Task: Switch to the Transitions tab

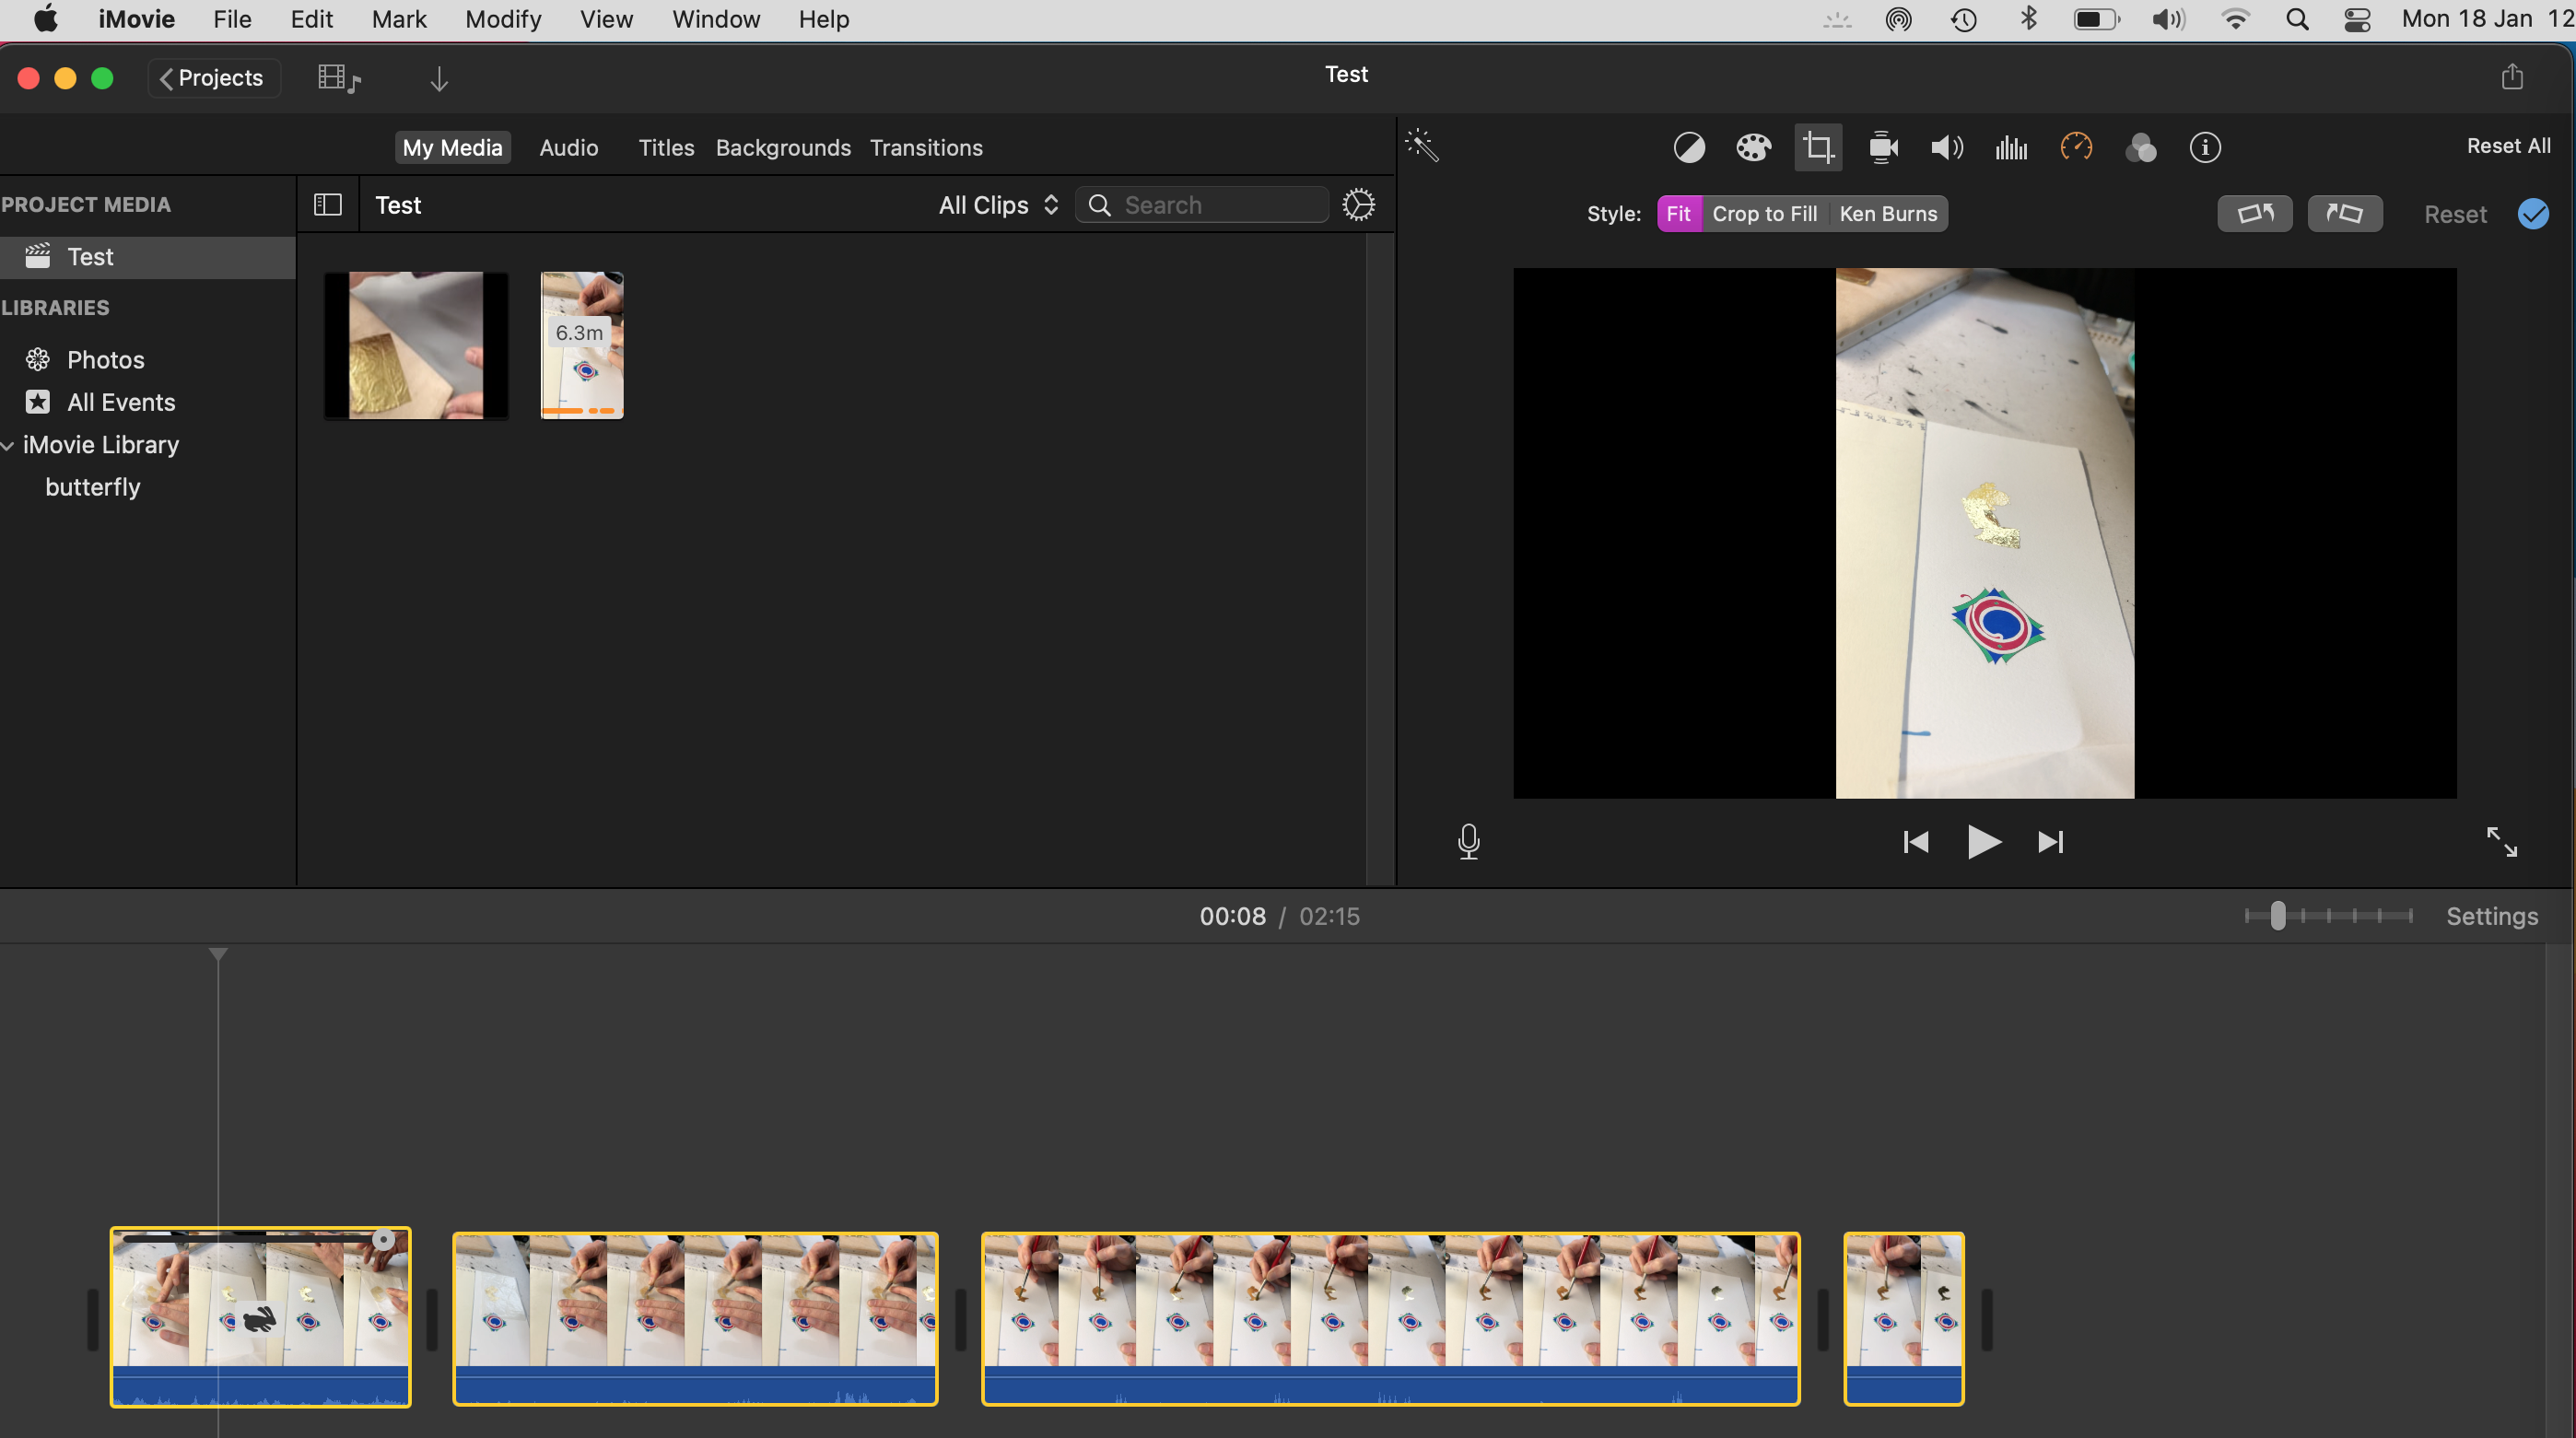Action: [926, 148]
